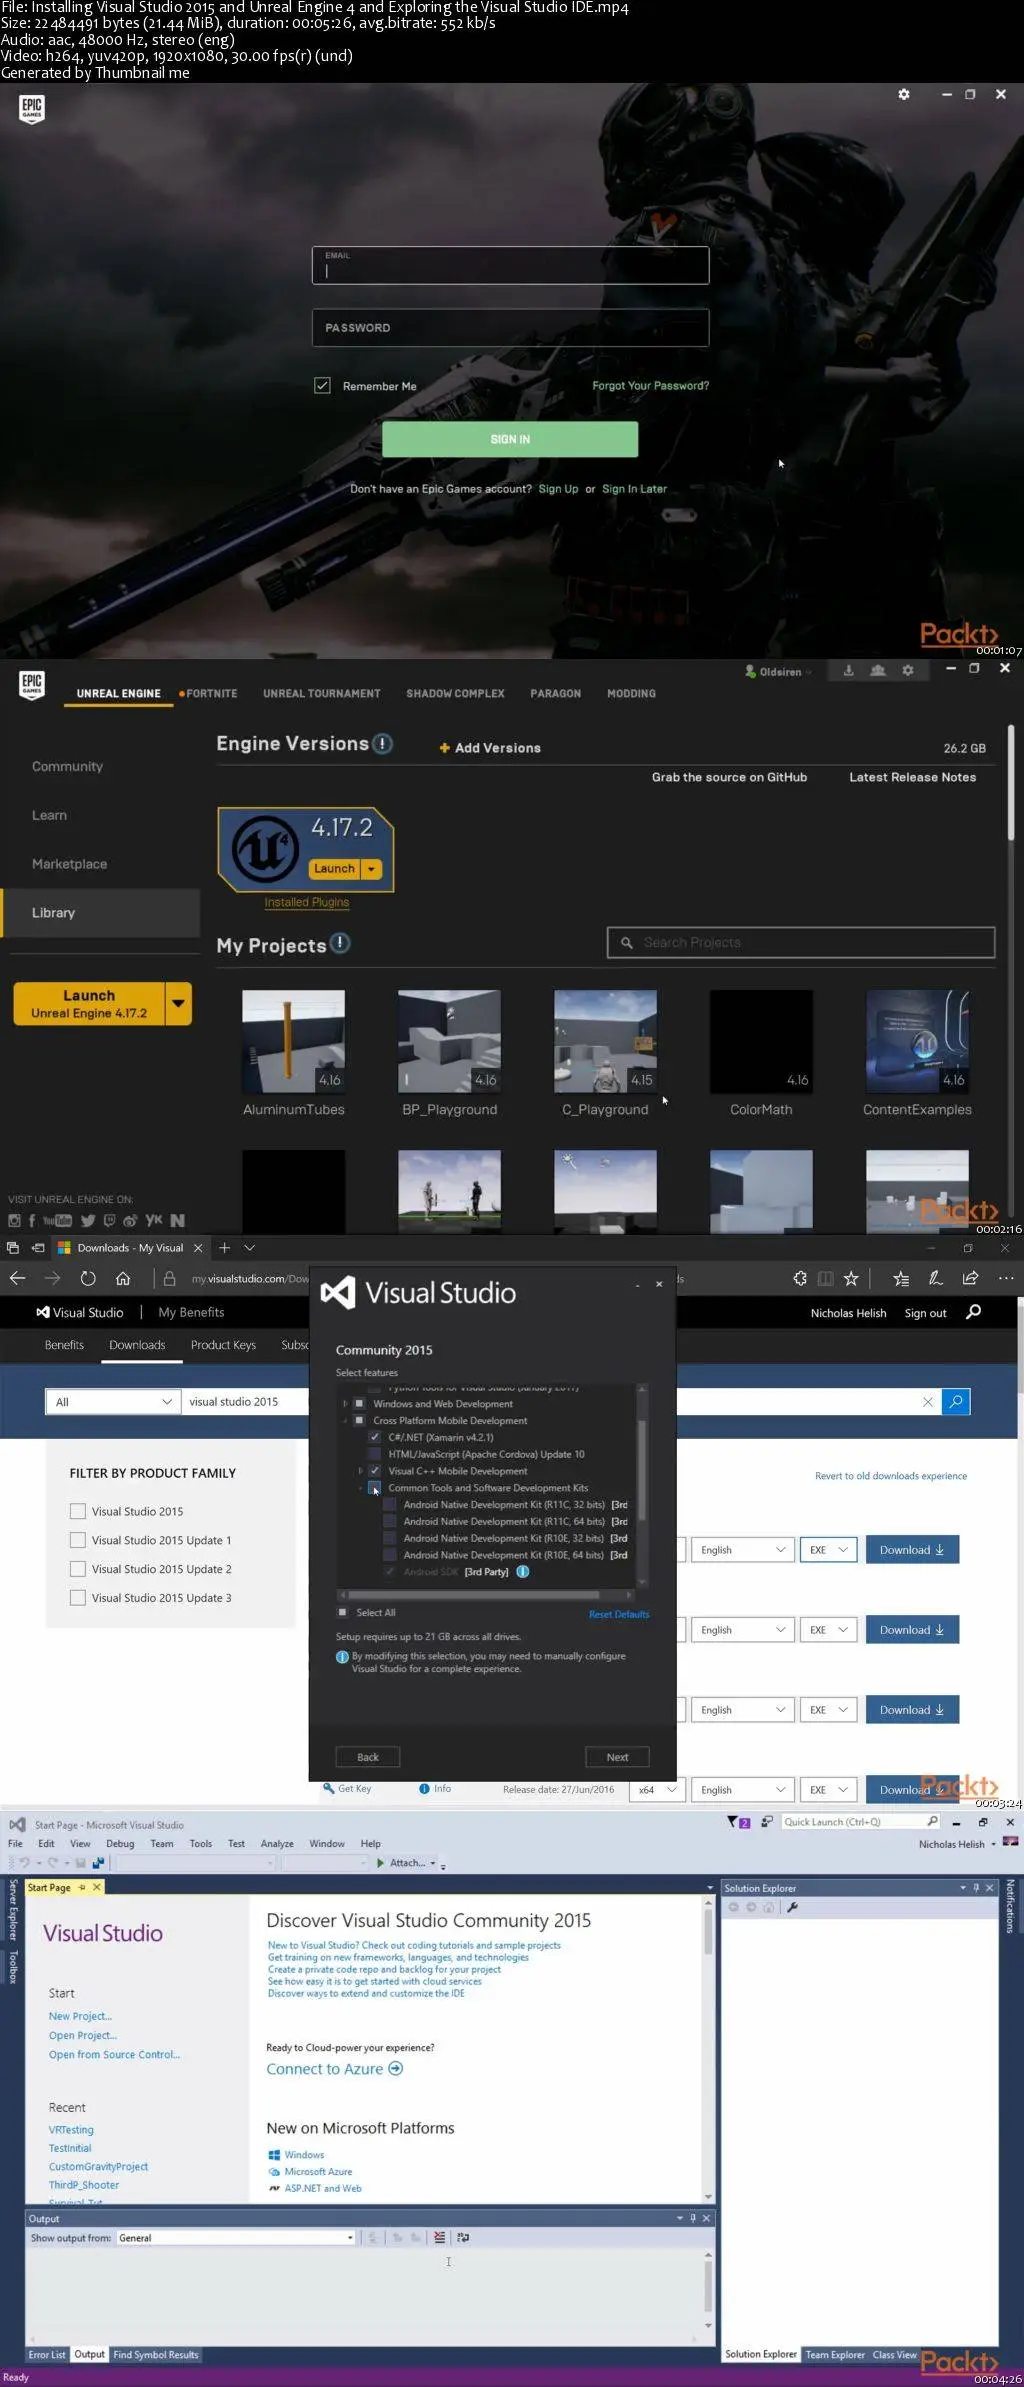
Task: Open downloads icon in Epic launcher header
Action: coord(848,671)
